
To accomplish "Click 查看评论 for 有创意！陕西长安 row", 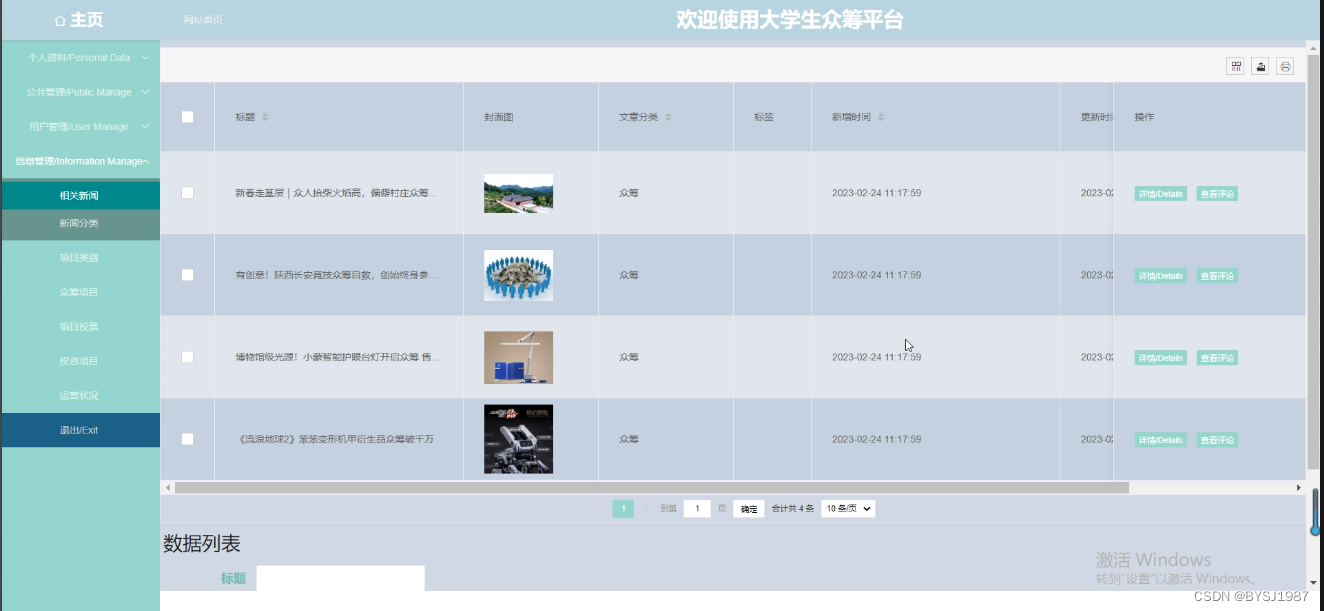I will tap(1217, 276).
